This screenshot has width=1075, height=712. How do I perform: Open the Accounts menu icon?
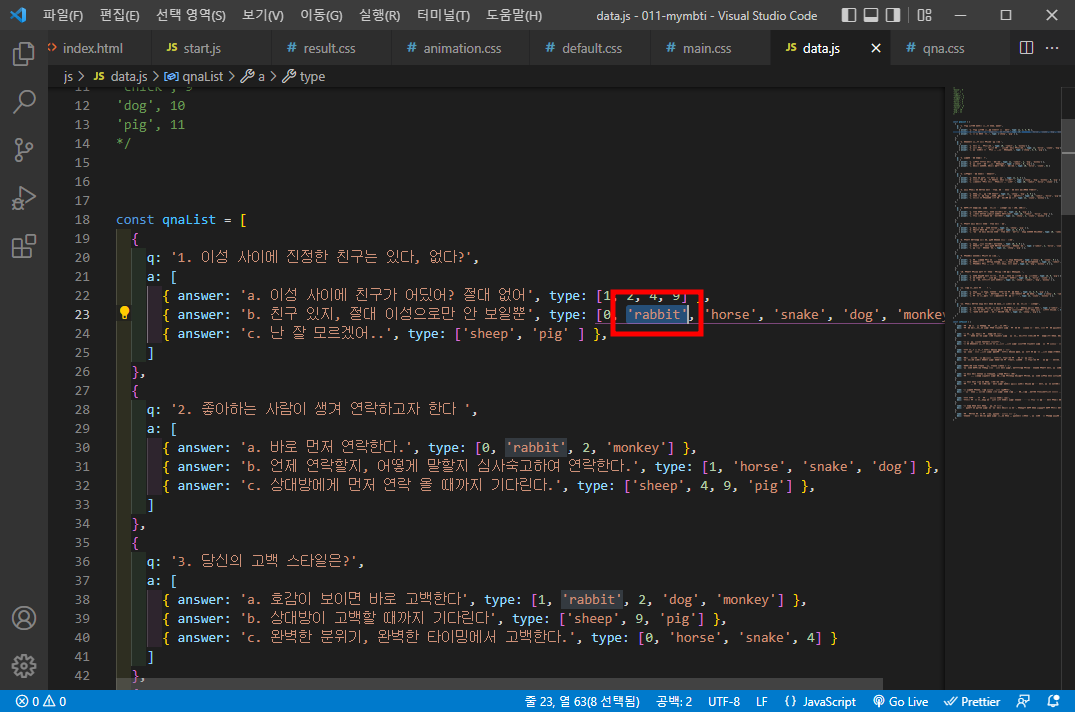(x=24, y=618)
